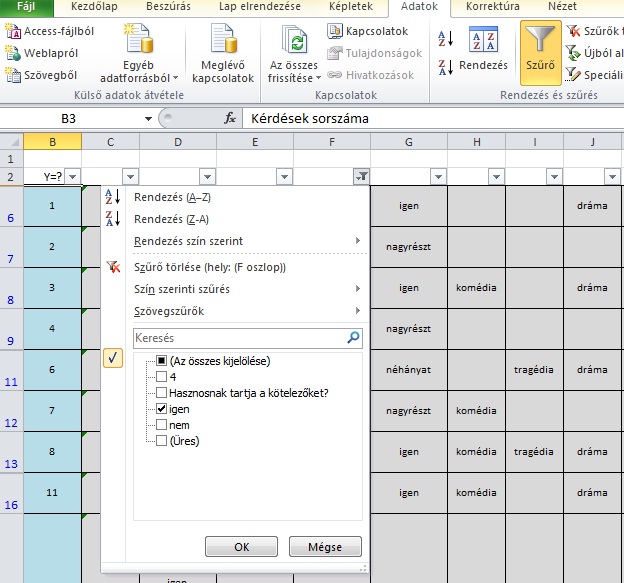Switch to Lap elrendezése ribbon tab
Screen dimensions: 624x583
coord(259,7)
